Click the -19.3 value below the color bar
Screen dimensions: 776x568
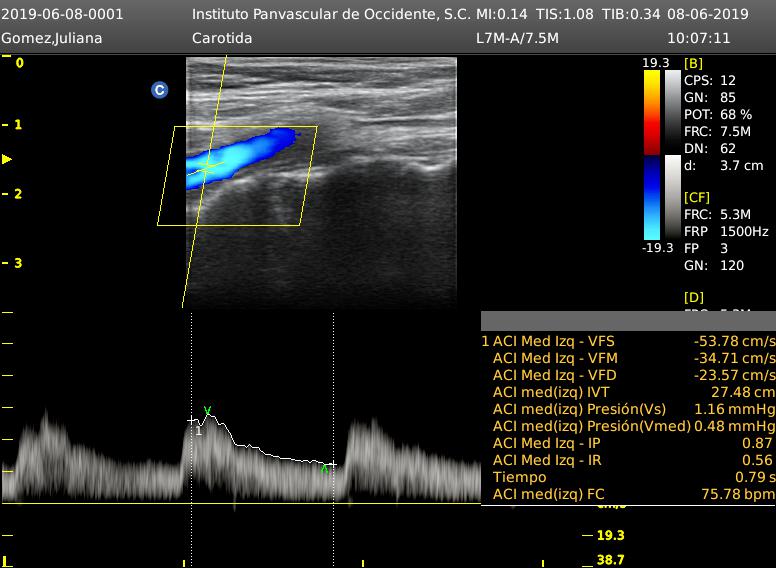(657, 247)
